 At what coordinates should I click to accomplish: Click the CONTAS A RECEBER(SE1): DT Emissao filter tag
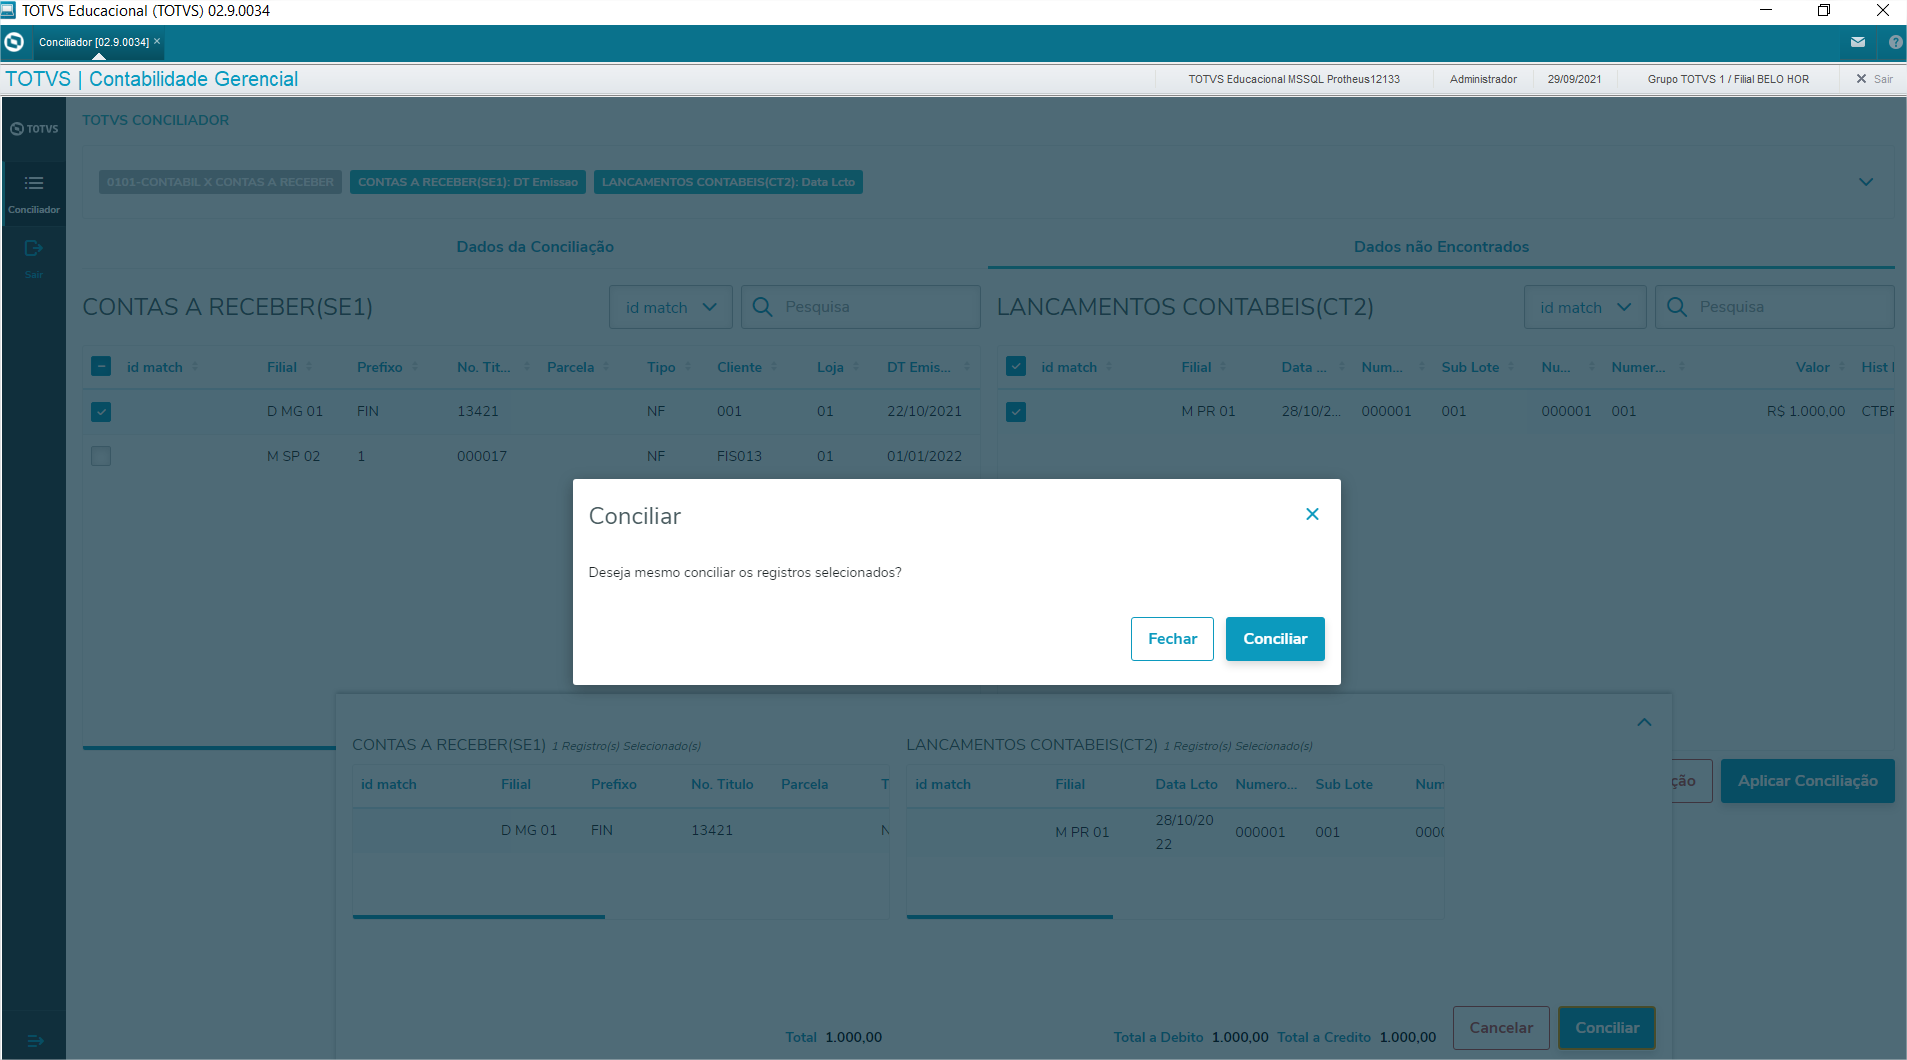pyautogui.click(x=468, y=182)
